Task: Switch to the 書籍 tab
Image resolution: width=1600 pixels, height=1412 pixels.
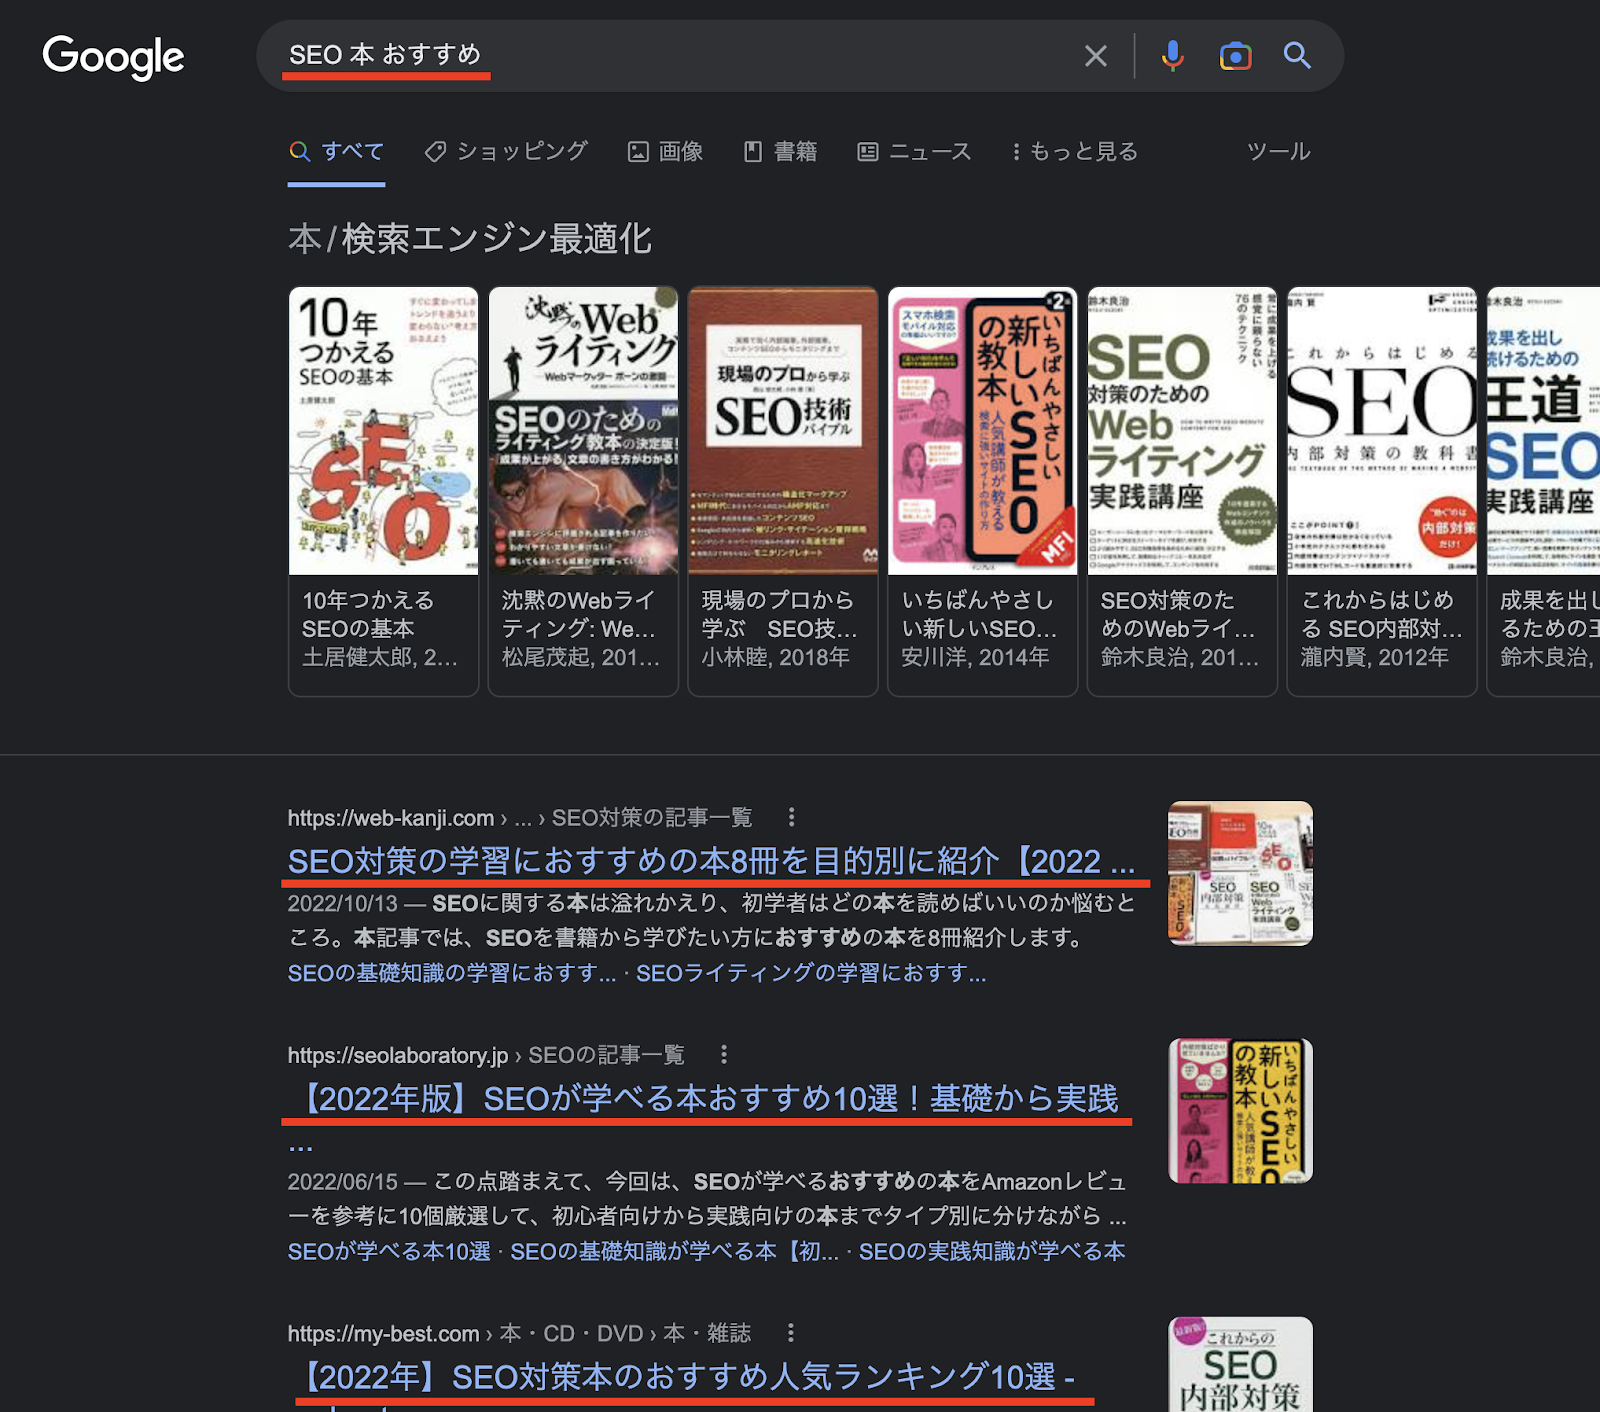Action: (x=780, y=152)
